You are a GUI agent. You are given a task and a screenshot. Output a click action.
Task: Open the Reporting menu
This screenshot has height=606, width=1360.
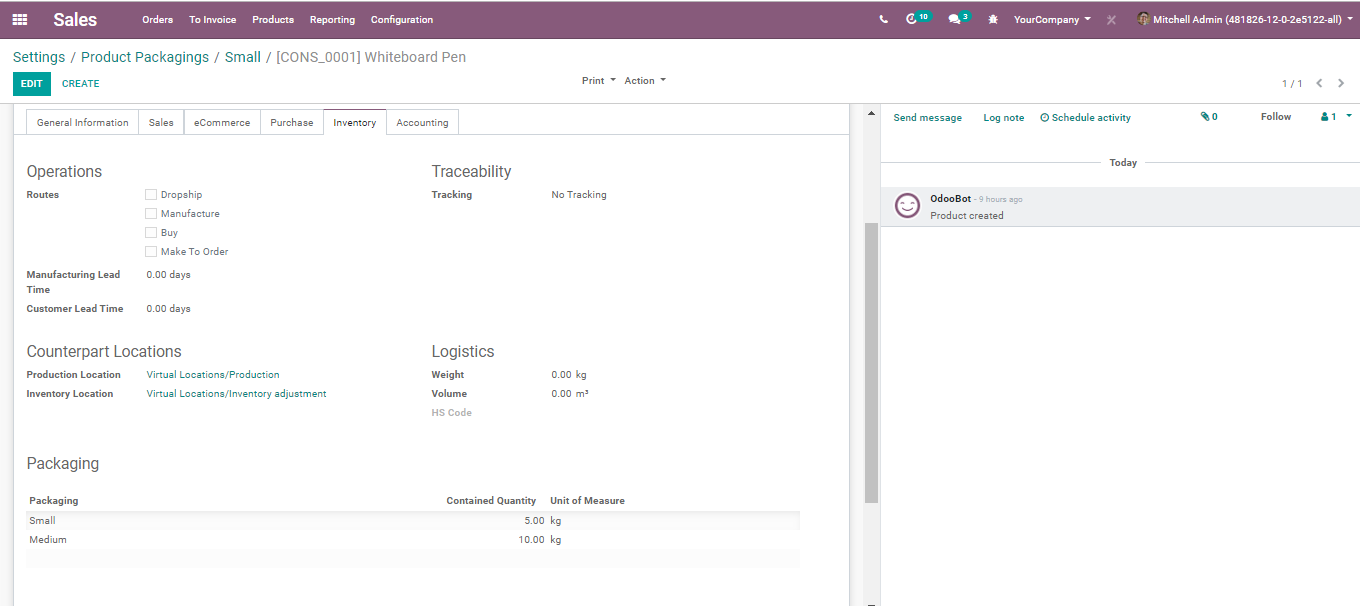pyautogui.click(x=332, y=20)
